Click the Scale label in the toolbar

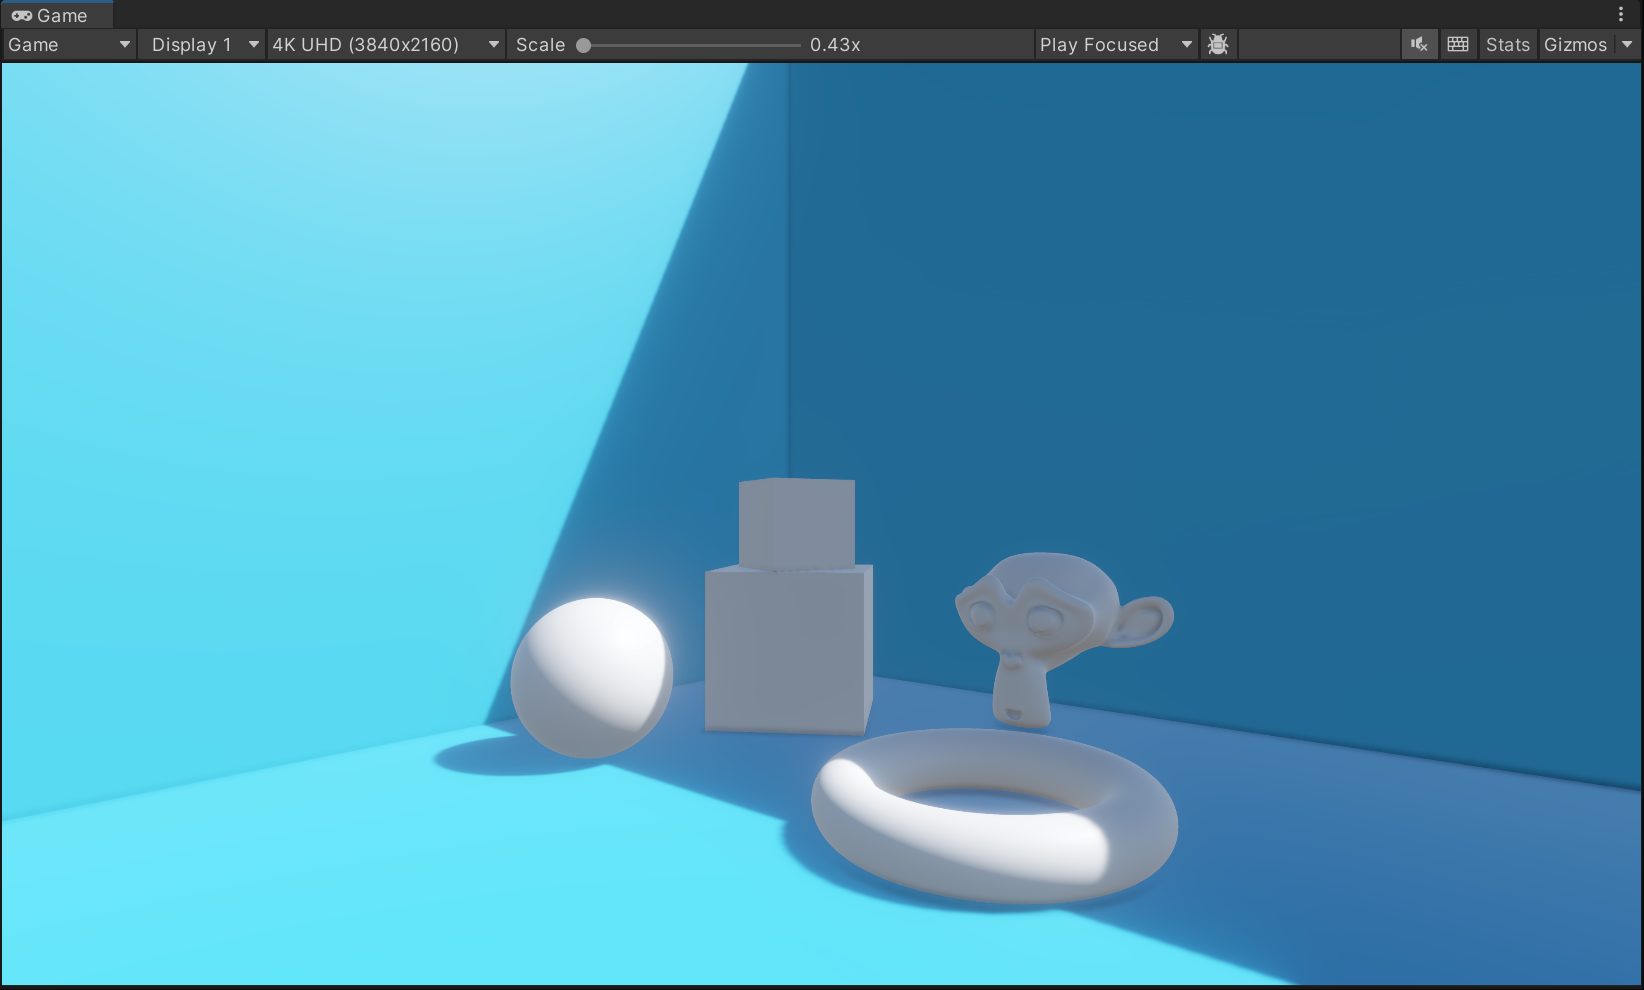point(540,45)
